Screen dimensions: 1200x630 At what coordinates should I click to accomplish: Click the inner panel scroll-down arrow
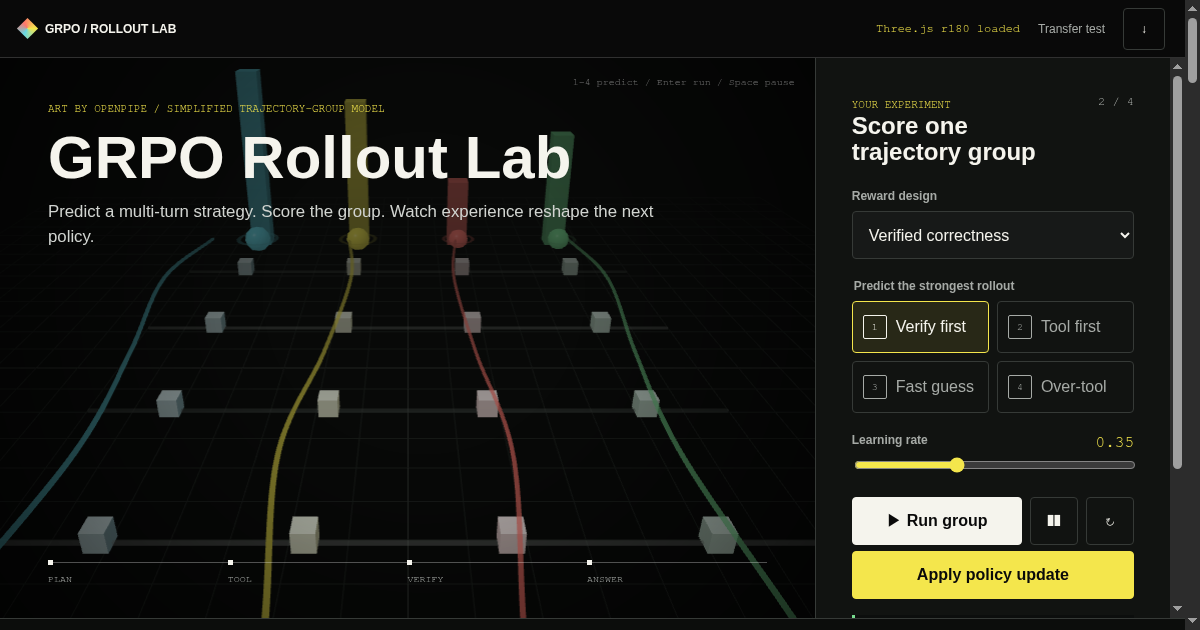[x=1177, y=608]
